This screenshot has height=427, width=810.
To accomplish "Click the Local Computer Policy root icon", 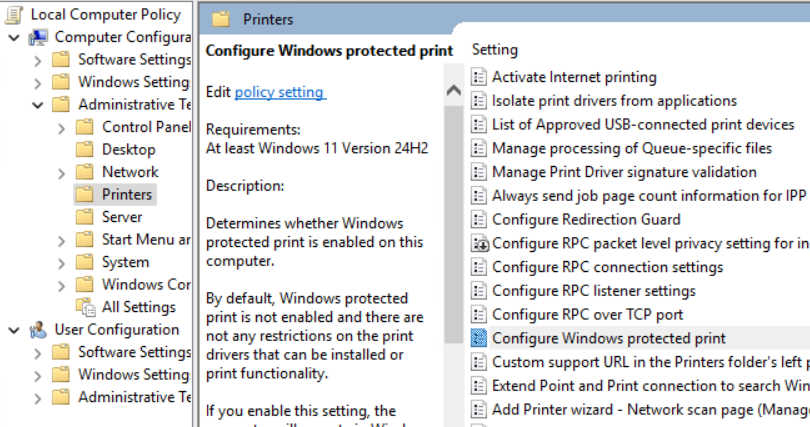I will 14,14.
